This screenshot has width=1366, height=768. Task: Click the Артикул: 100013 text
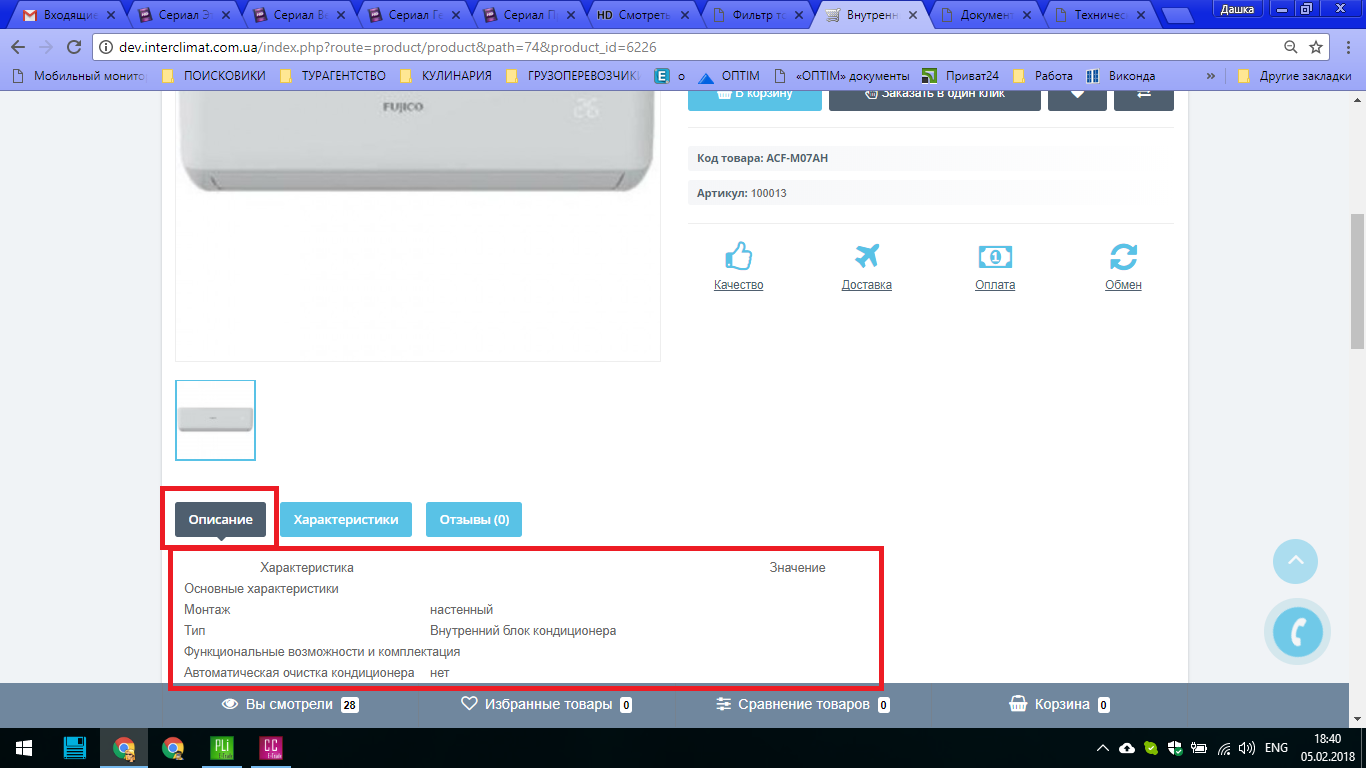pyautogui.click(x=742, y=193)
